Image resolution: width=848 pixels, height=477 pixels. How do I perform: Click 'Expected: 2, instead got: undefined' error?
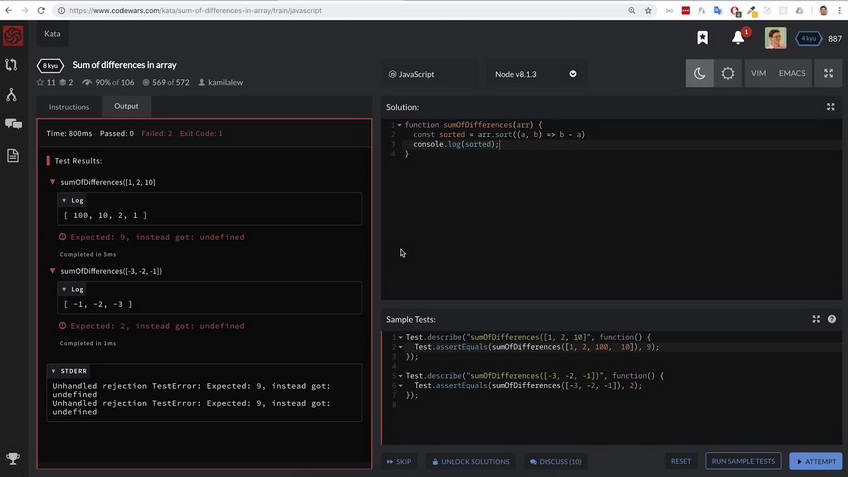click(x=157, y=326)
